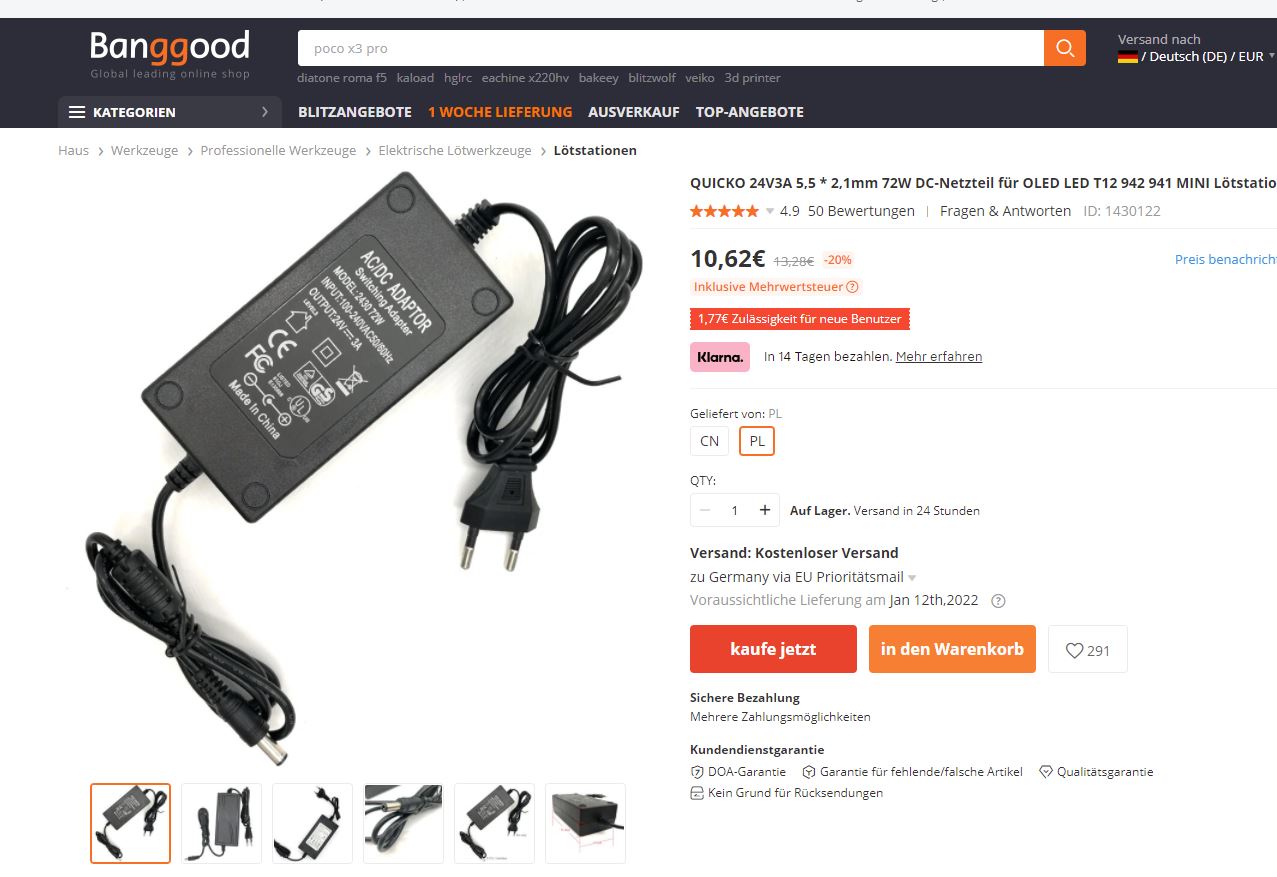The width and height of the screenshot is (1277, 877).
Task: Open the country, language and currency dropdown
Action: tap(1196, 57)
